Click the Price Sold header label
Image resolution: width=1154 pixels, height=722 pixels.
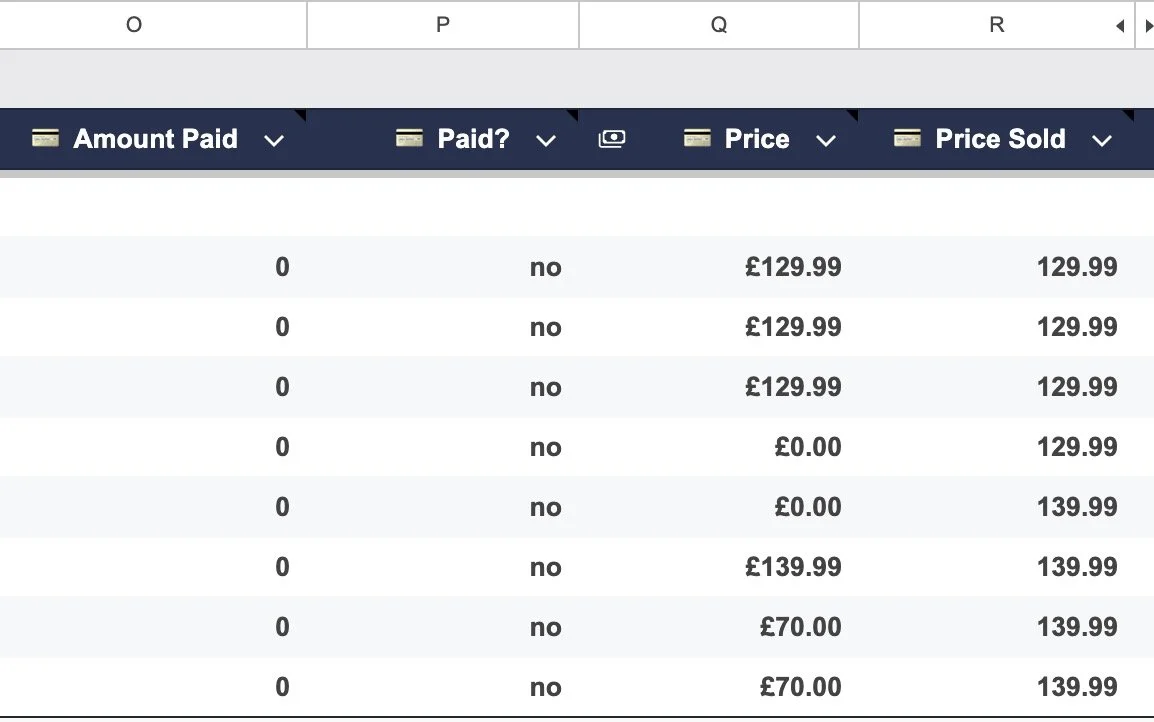(x=998, y=139)
